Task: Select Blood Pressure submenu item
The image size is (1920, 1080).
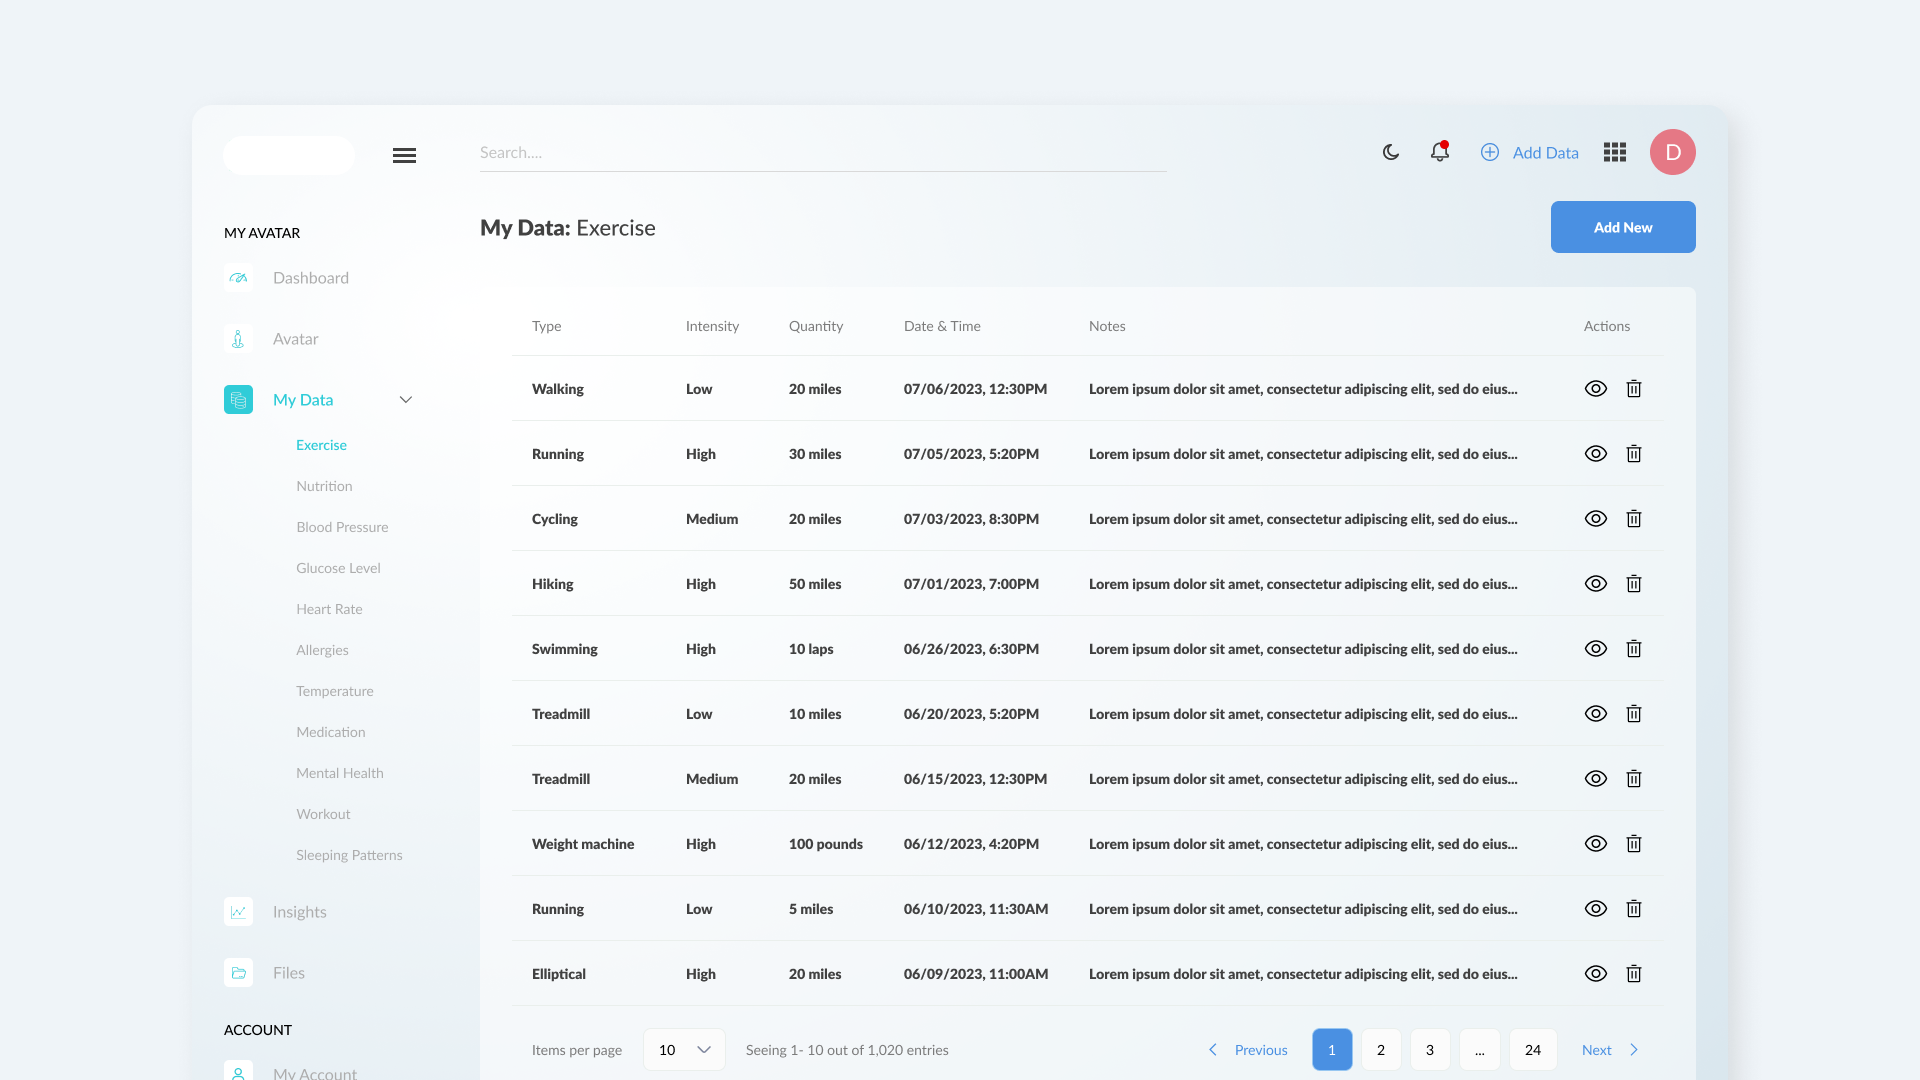Action: tap(342, 527)
